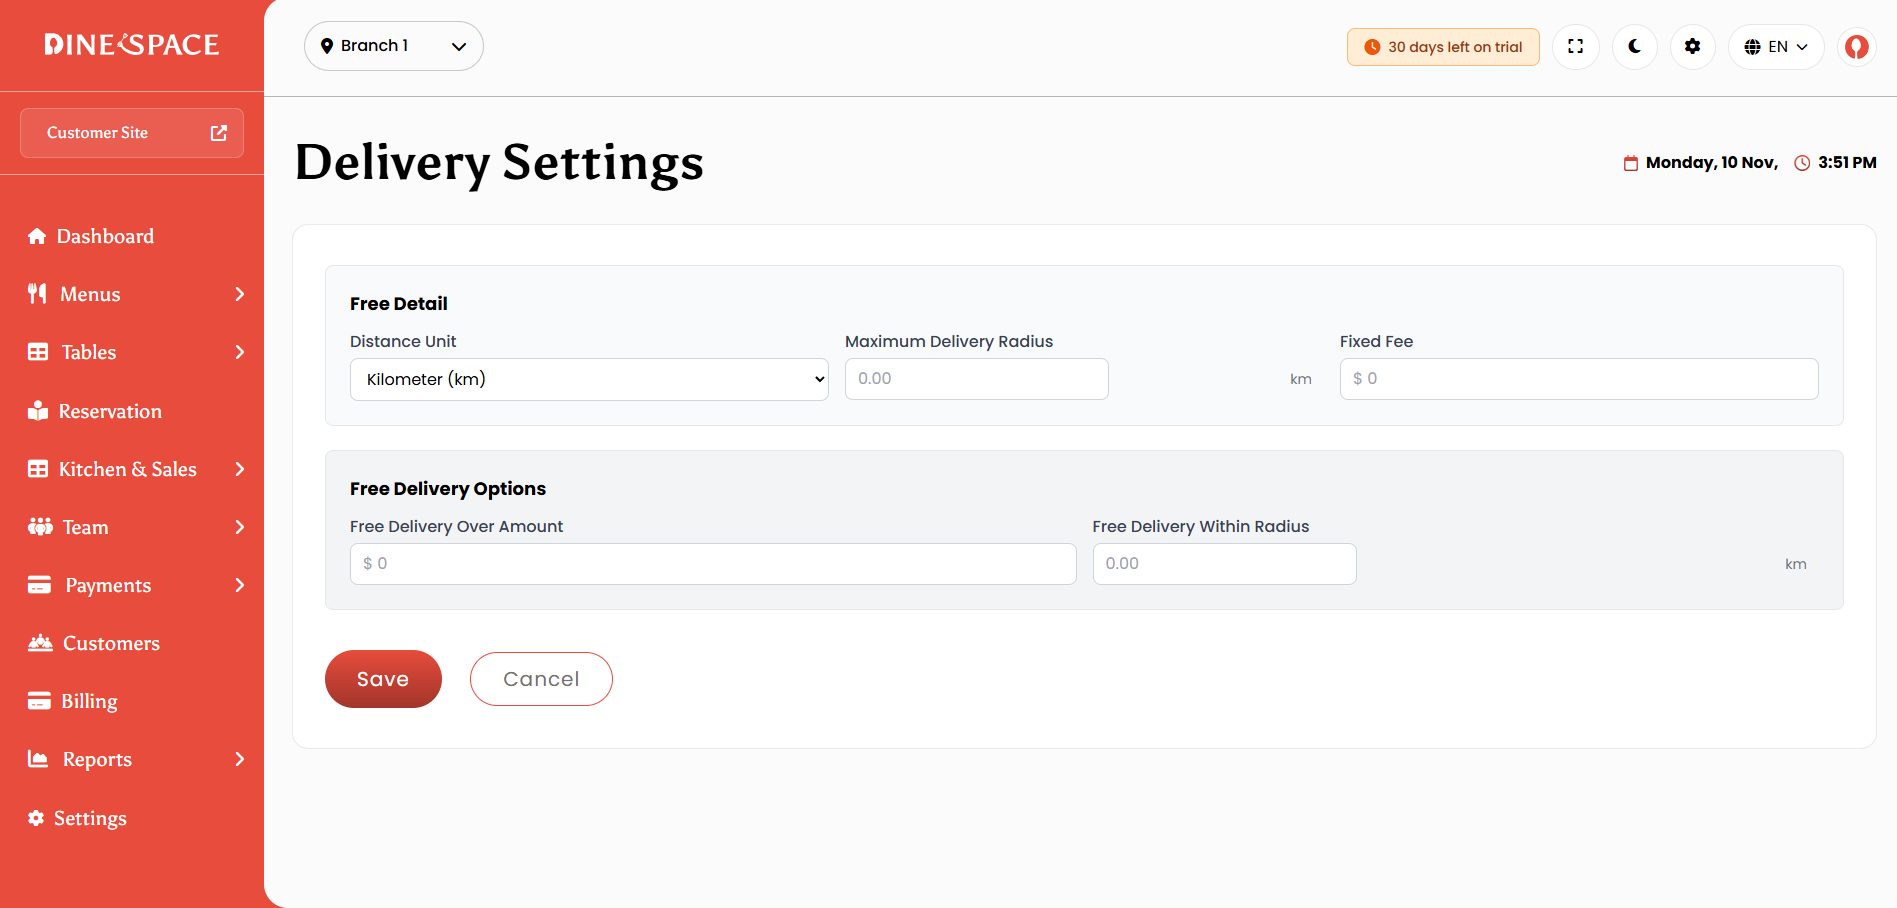
Task: Click the Cancel button
Action: pos(541,679)
